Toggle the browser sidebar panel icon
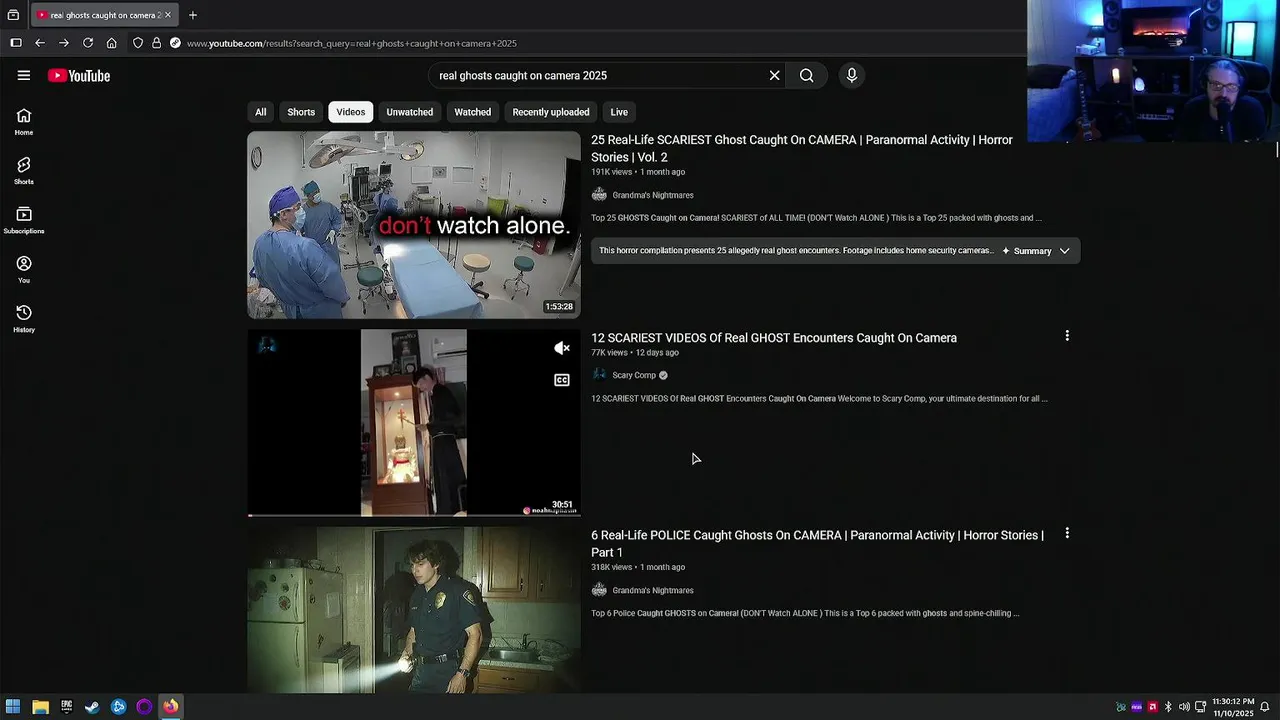The height and width of the screenshot is (720, 1280). coord(16,43)
